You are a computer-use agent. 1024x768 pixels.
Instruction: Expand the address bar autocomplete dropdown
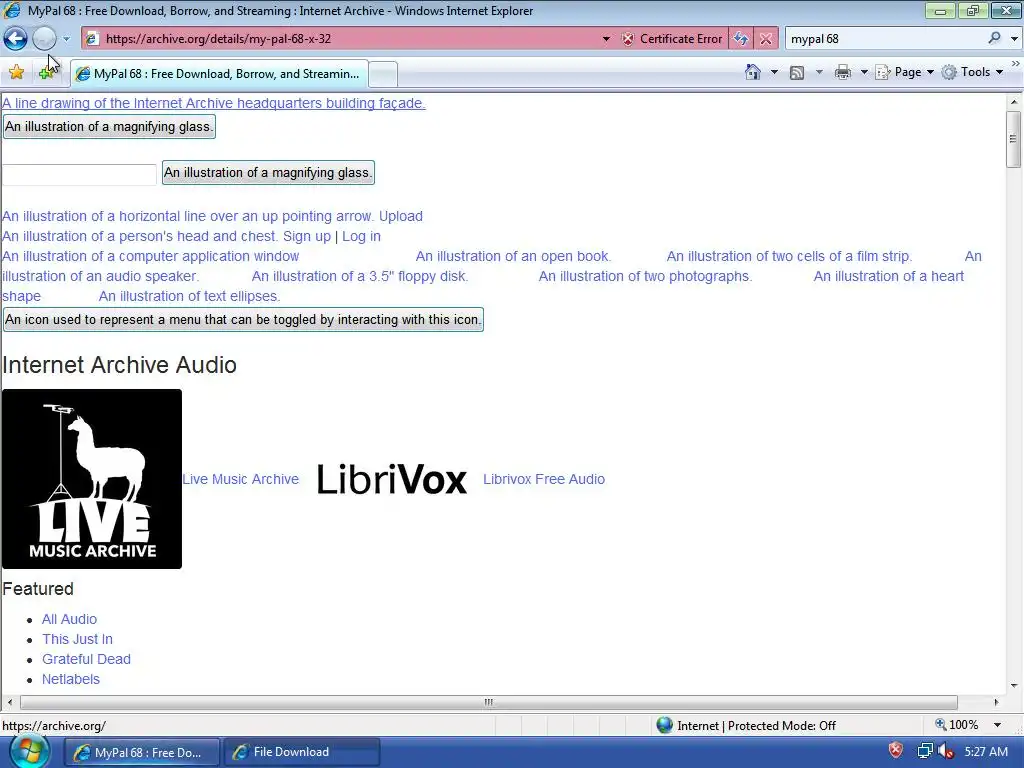(x=606, y=39)
